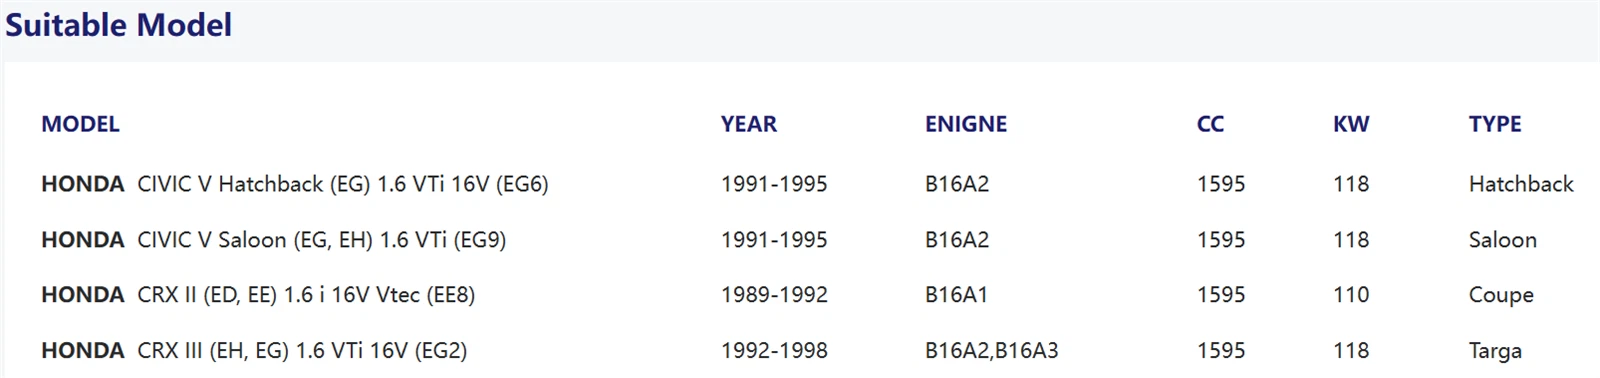
Task: Select the MODEL column header
Action: tap(80, 124)
